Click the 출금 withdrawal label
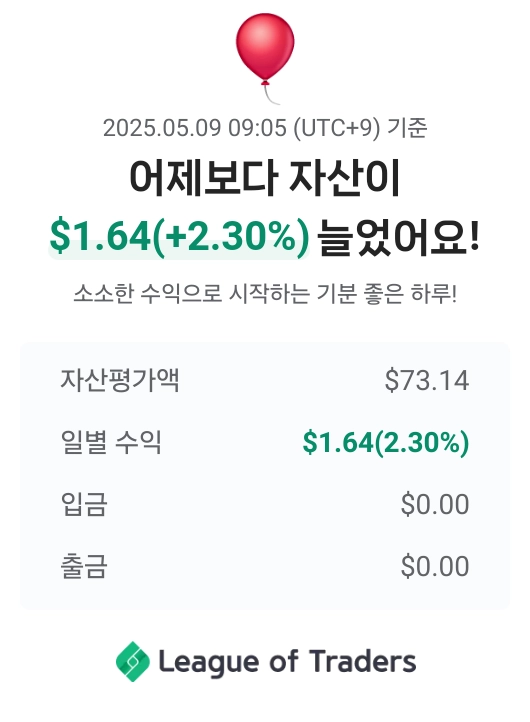Image resolution: width=530 pixels, height=722 pixels. click(x=84, y=565)
